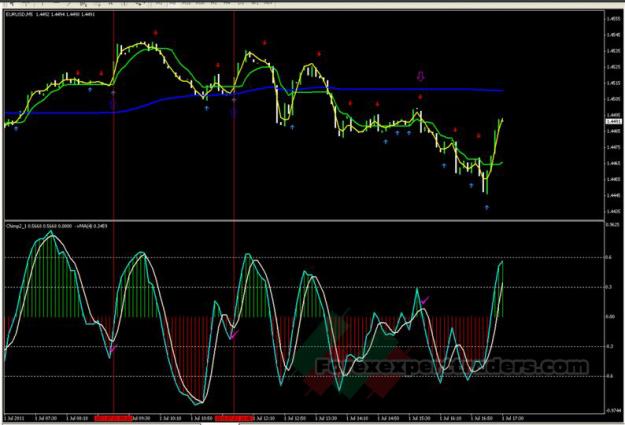Click the '1 Jul 13:30' time axis label
The image size is (625, 425).
pyautogui.click(x=326, y=418)
